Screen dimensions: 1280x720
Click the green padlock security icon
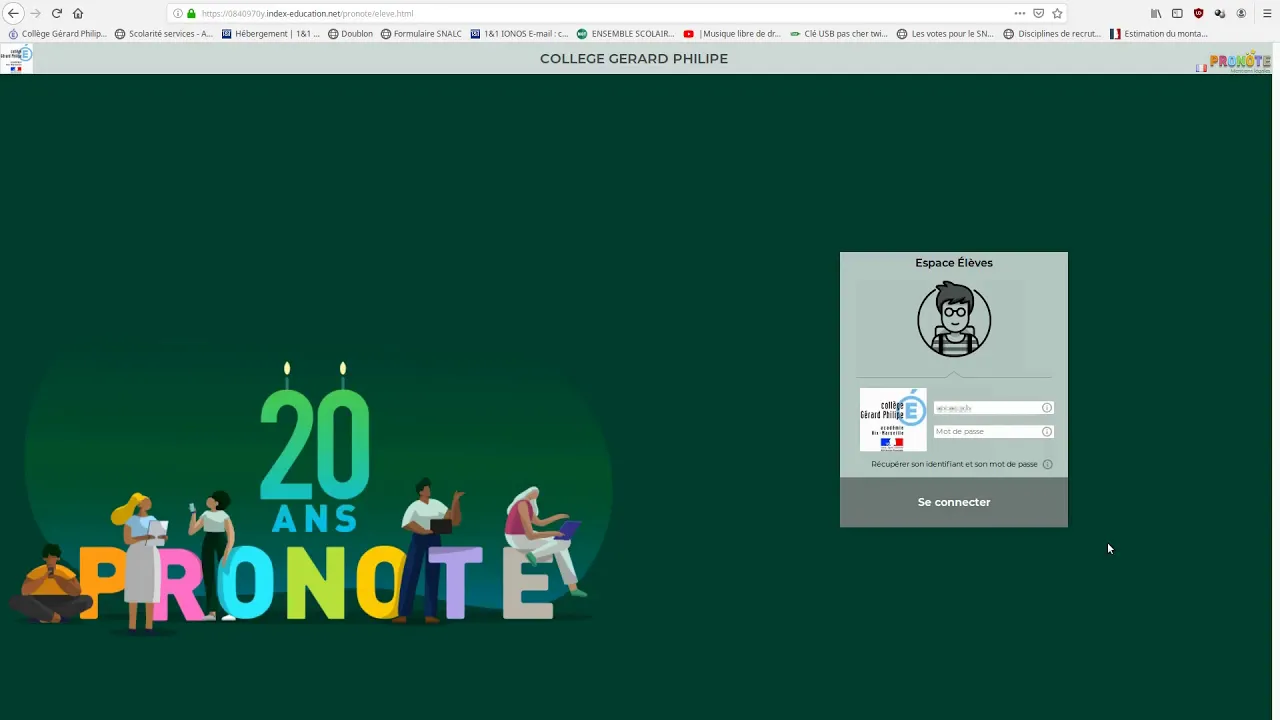pyautogui.click(x=191, y=13)
